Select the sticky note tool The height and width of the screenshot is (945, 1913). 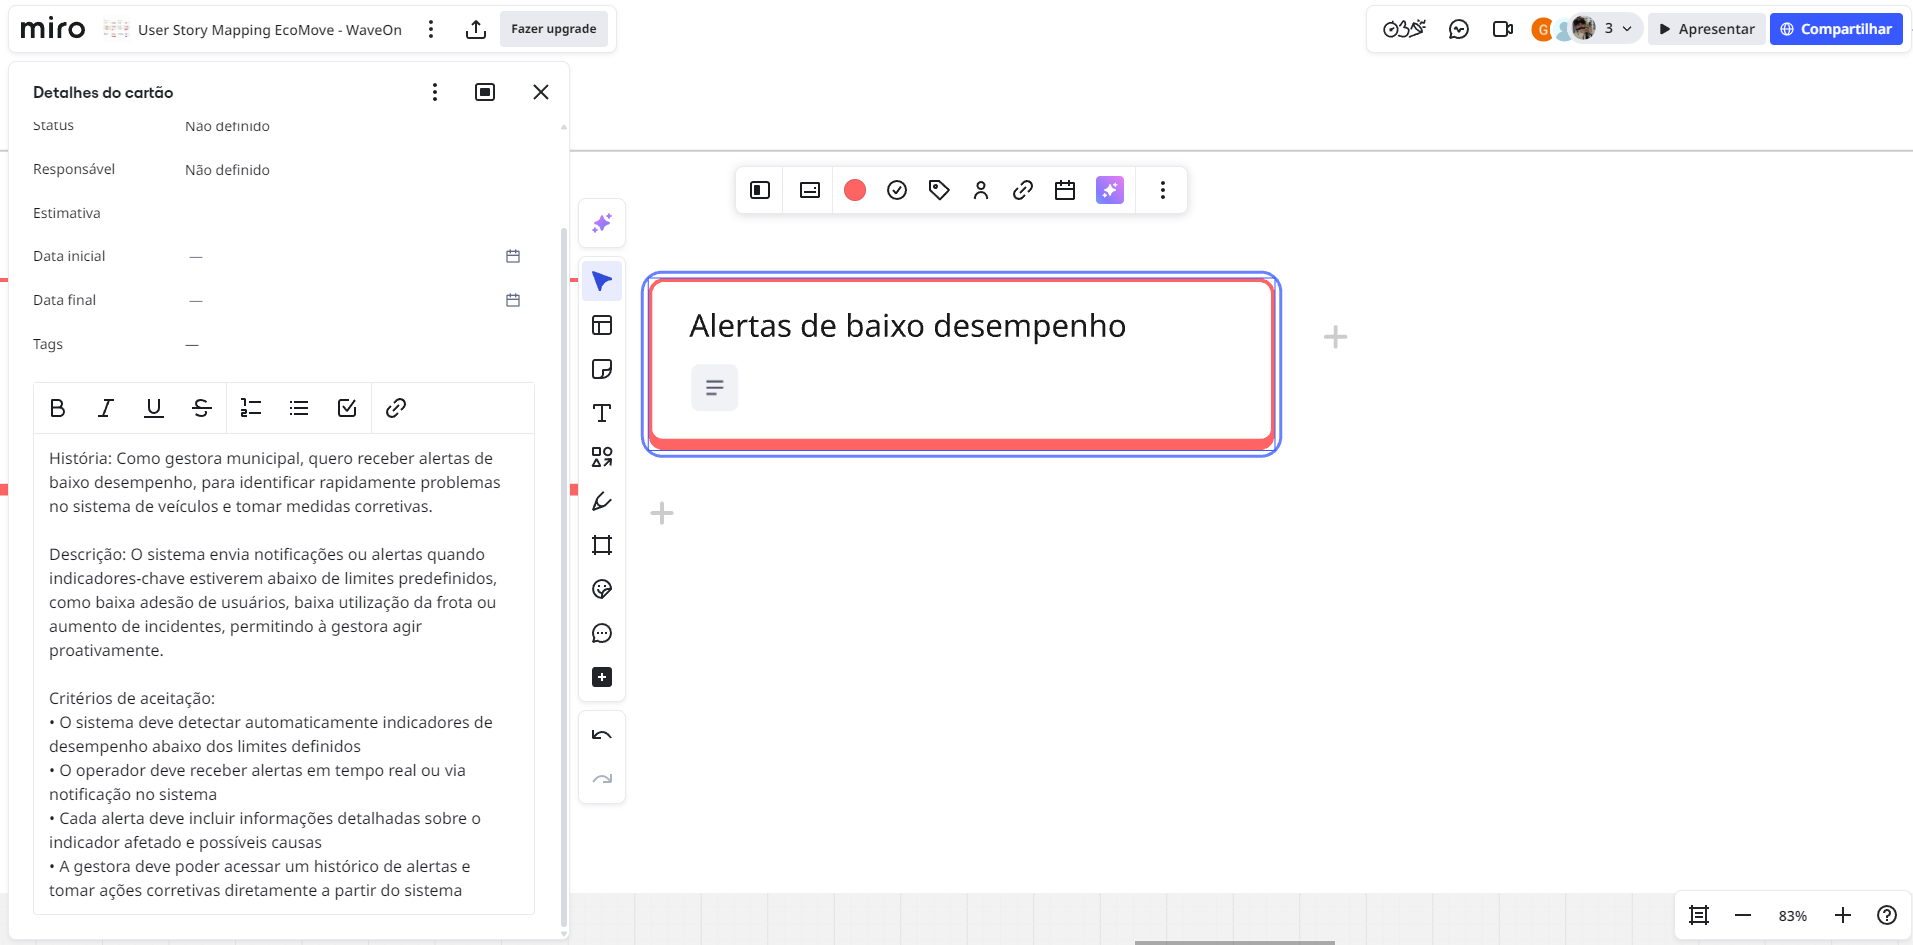602,369
